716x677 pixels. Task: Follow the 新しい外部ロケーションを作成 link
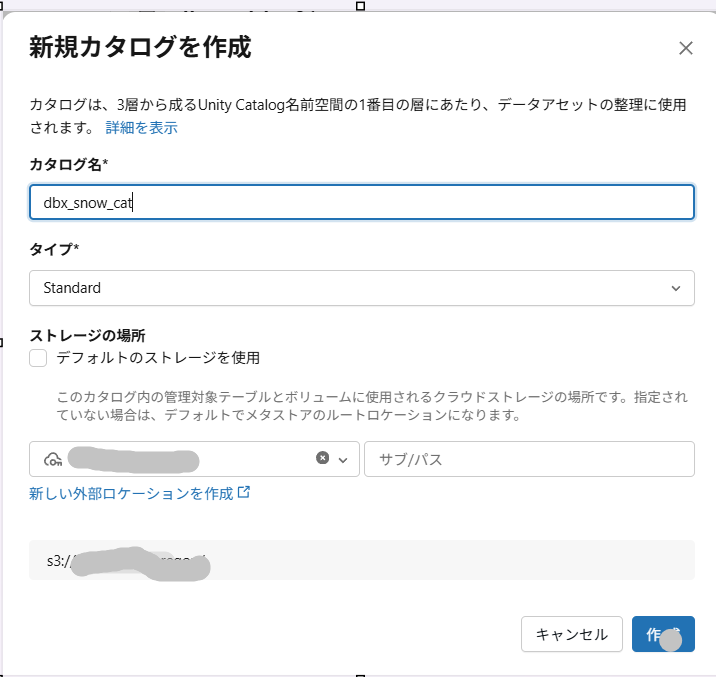click(x=131, y=493)
